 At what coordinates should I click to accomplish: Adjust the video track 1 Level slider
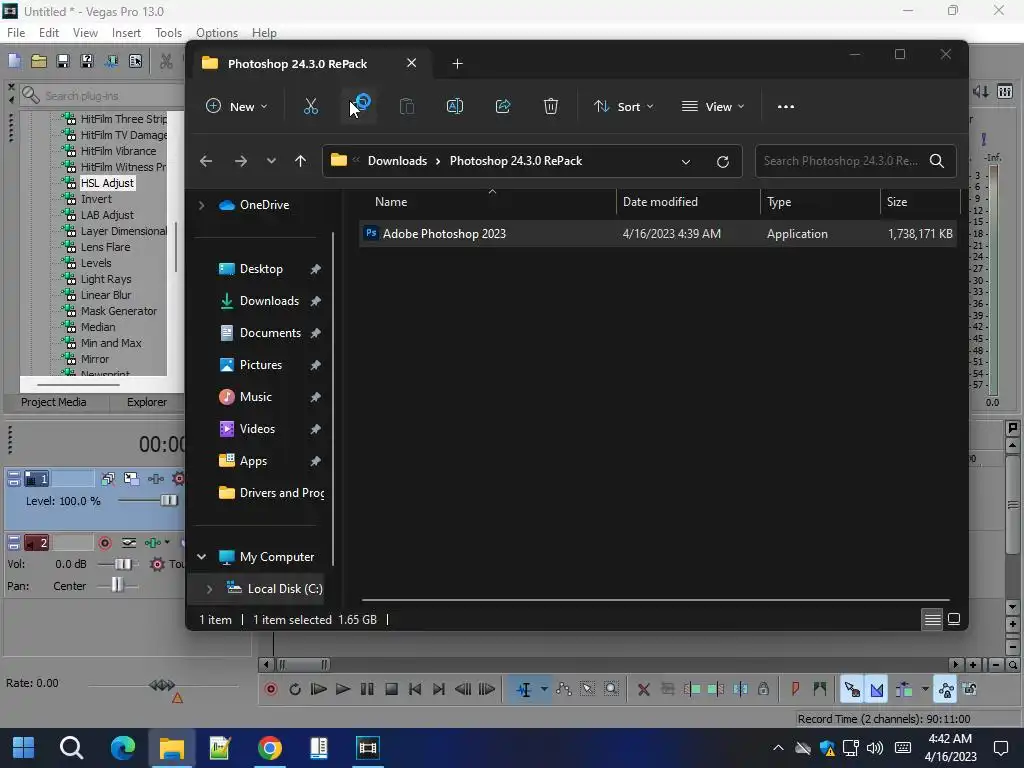tap(168, 500)
